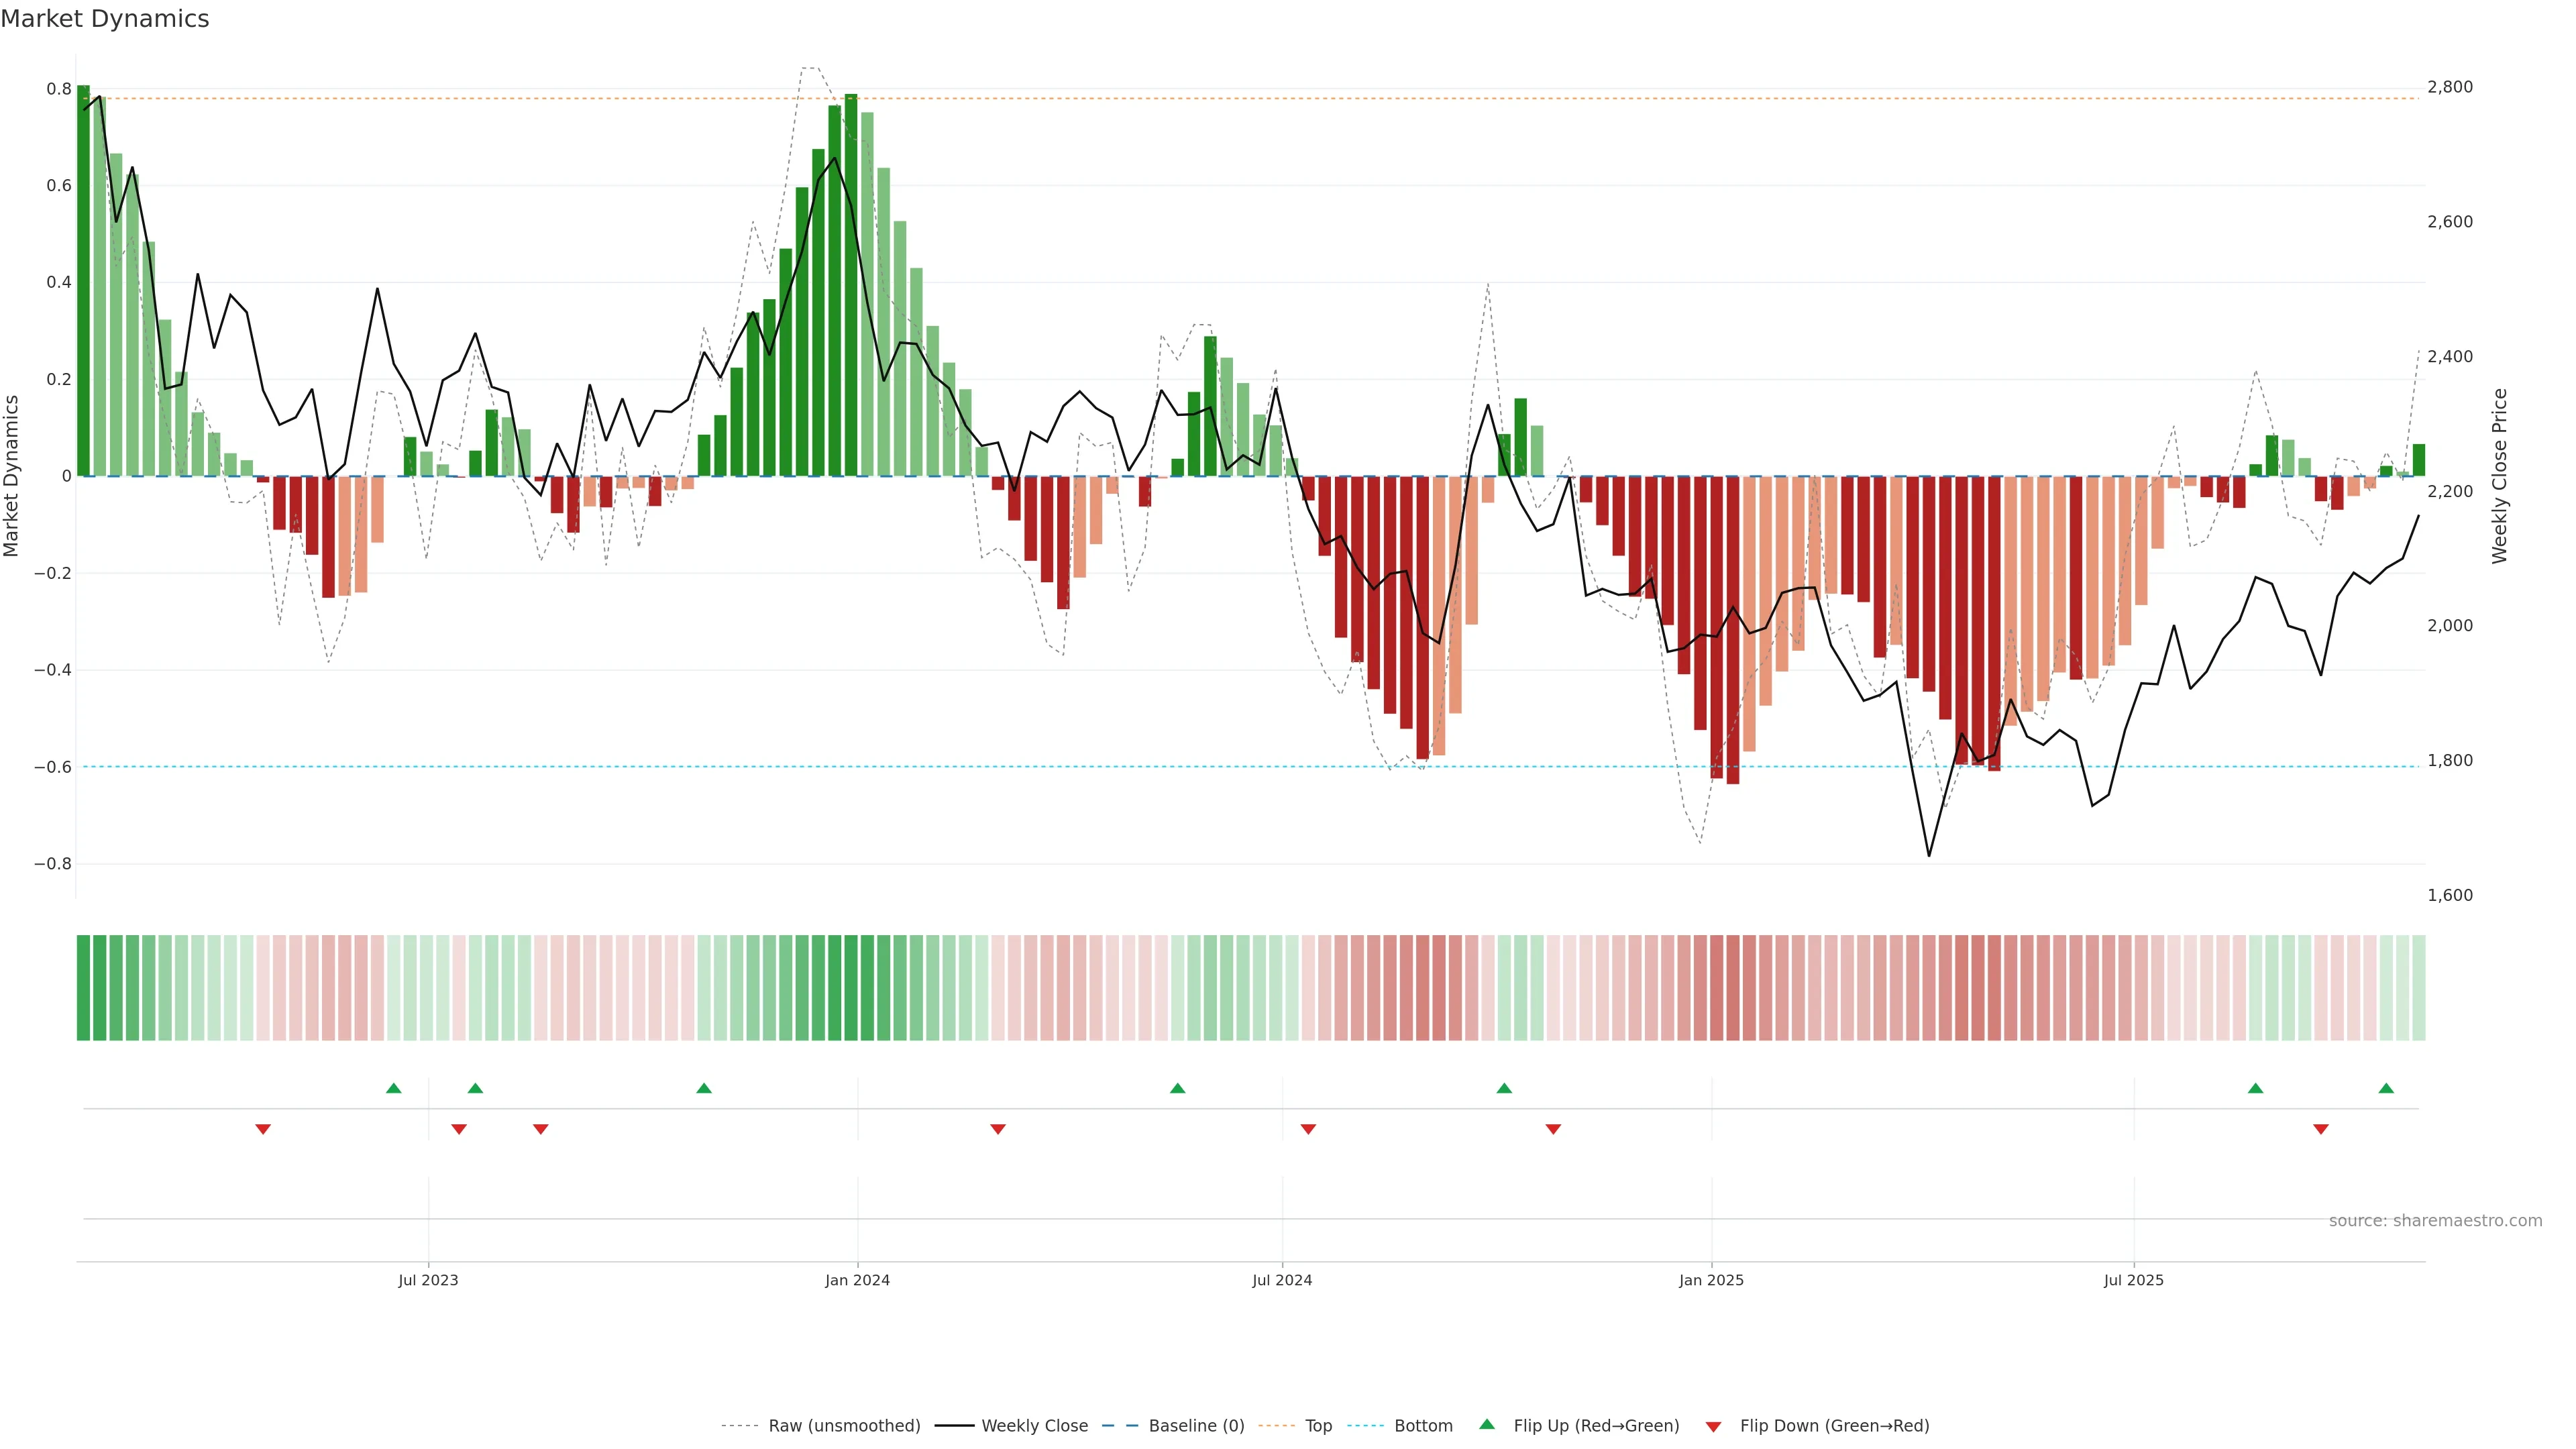This screenshot has width=2576, height=1449.
Task: Click the last green flip-up triangle marker
Action: [x=2386, y=1088]
